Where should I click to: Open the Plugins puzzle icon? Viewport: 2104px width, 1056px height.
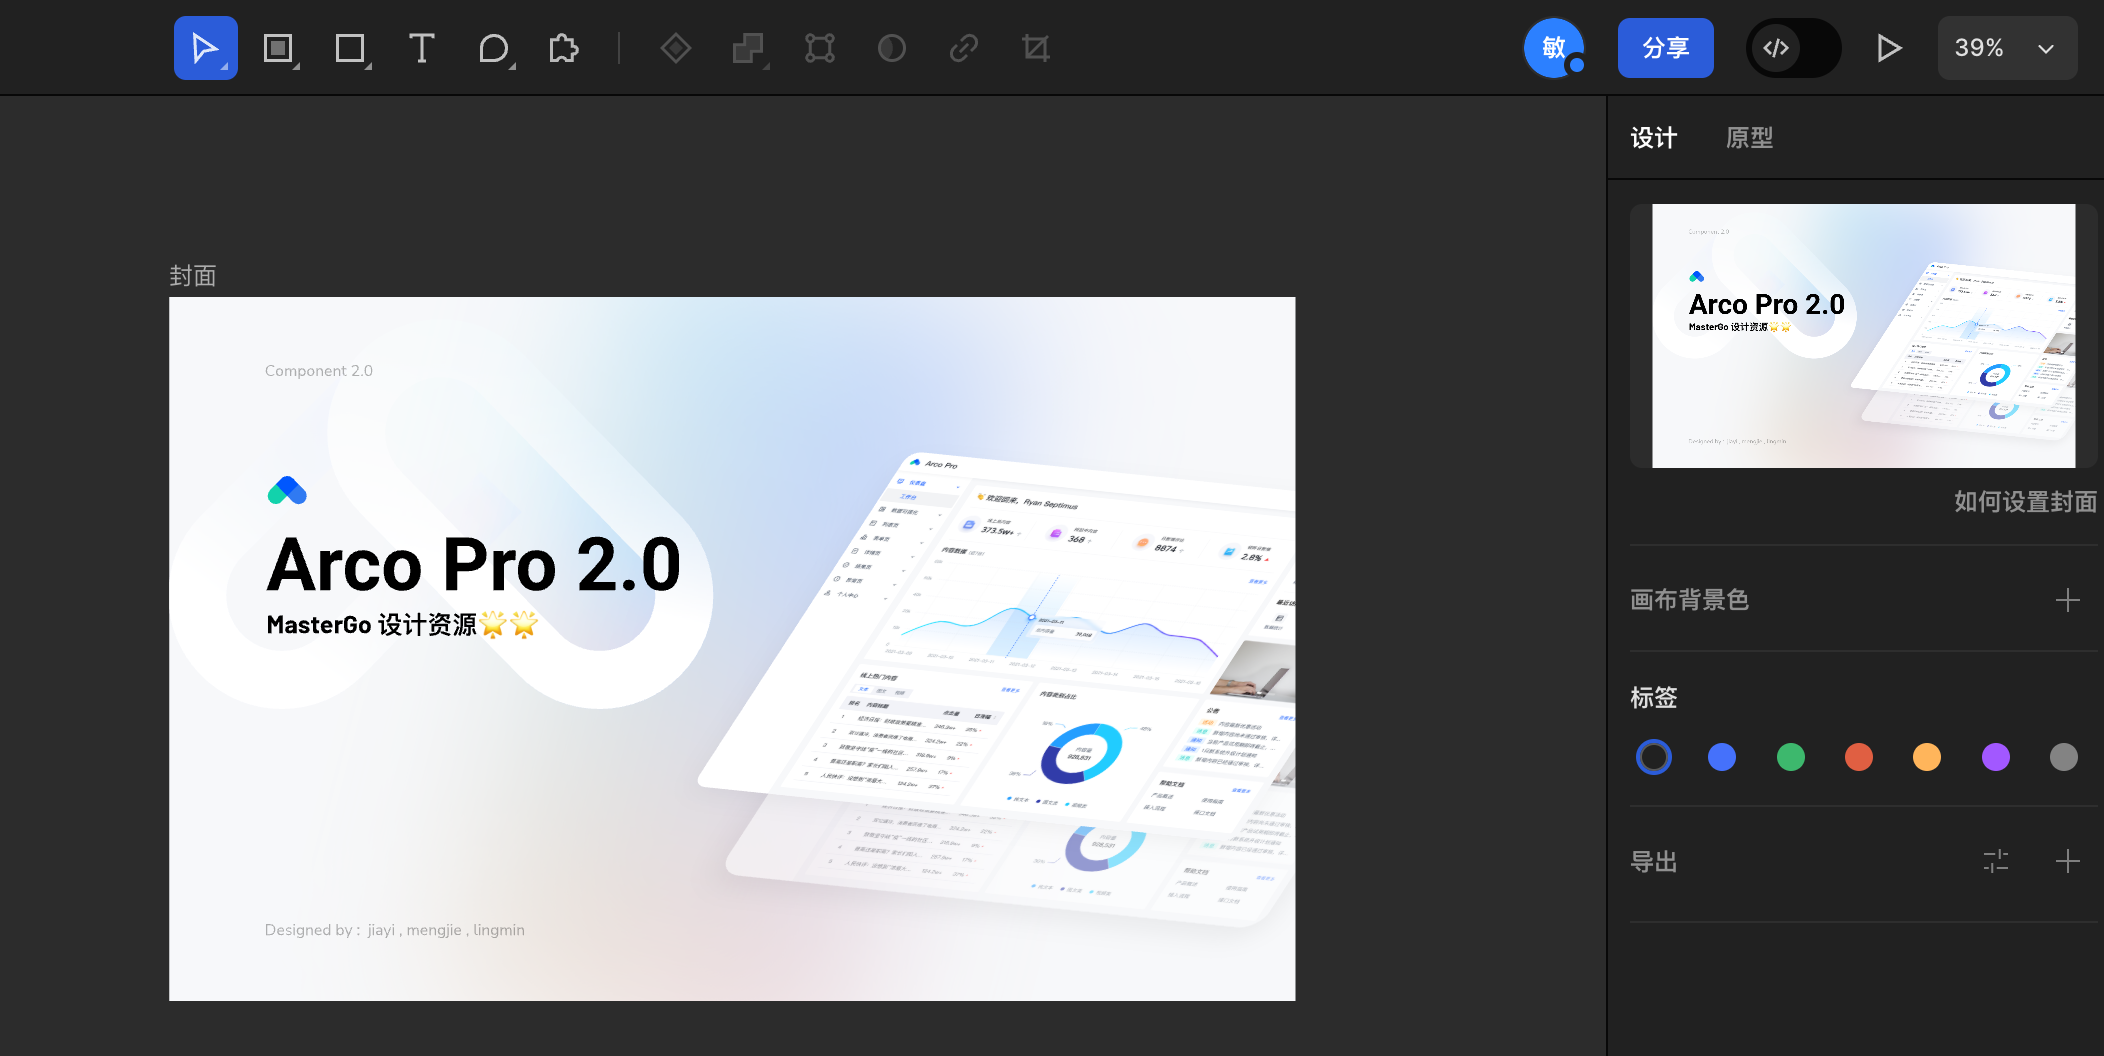coord(564,48)
